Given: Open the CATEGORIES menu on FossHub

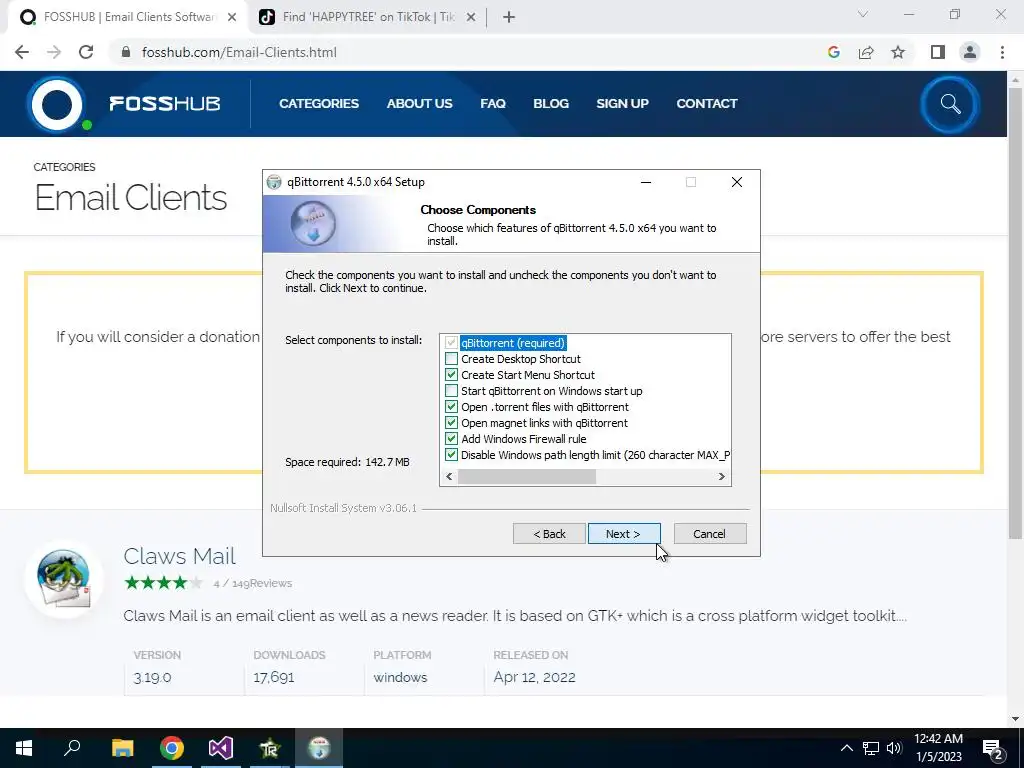Looking at the screenshot, I should [x=319, y=104].
